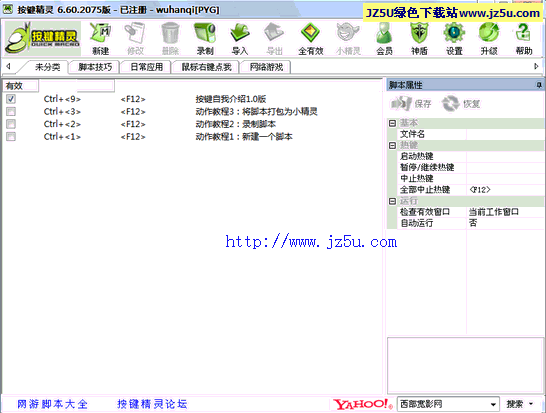The width and height of the screenshot is (546, 413).
Task: Click the 新建 (New) script icon
Action: (100, 38)
